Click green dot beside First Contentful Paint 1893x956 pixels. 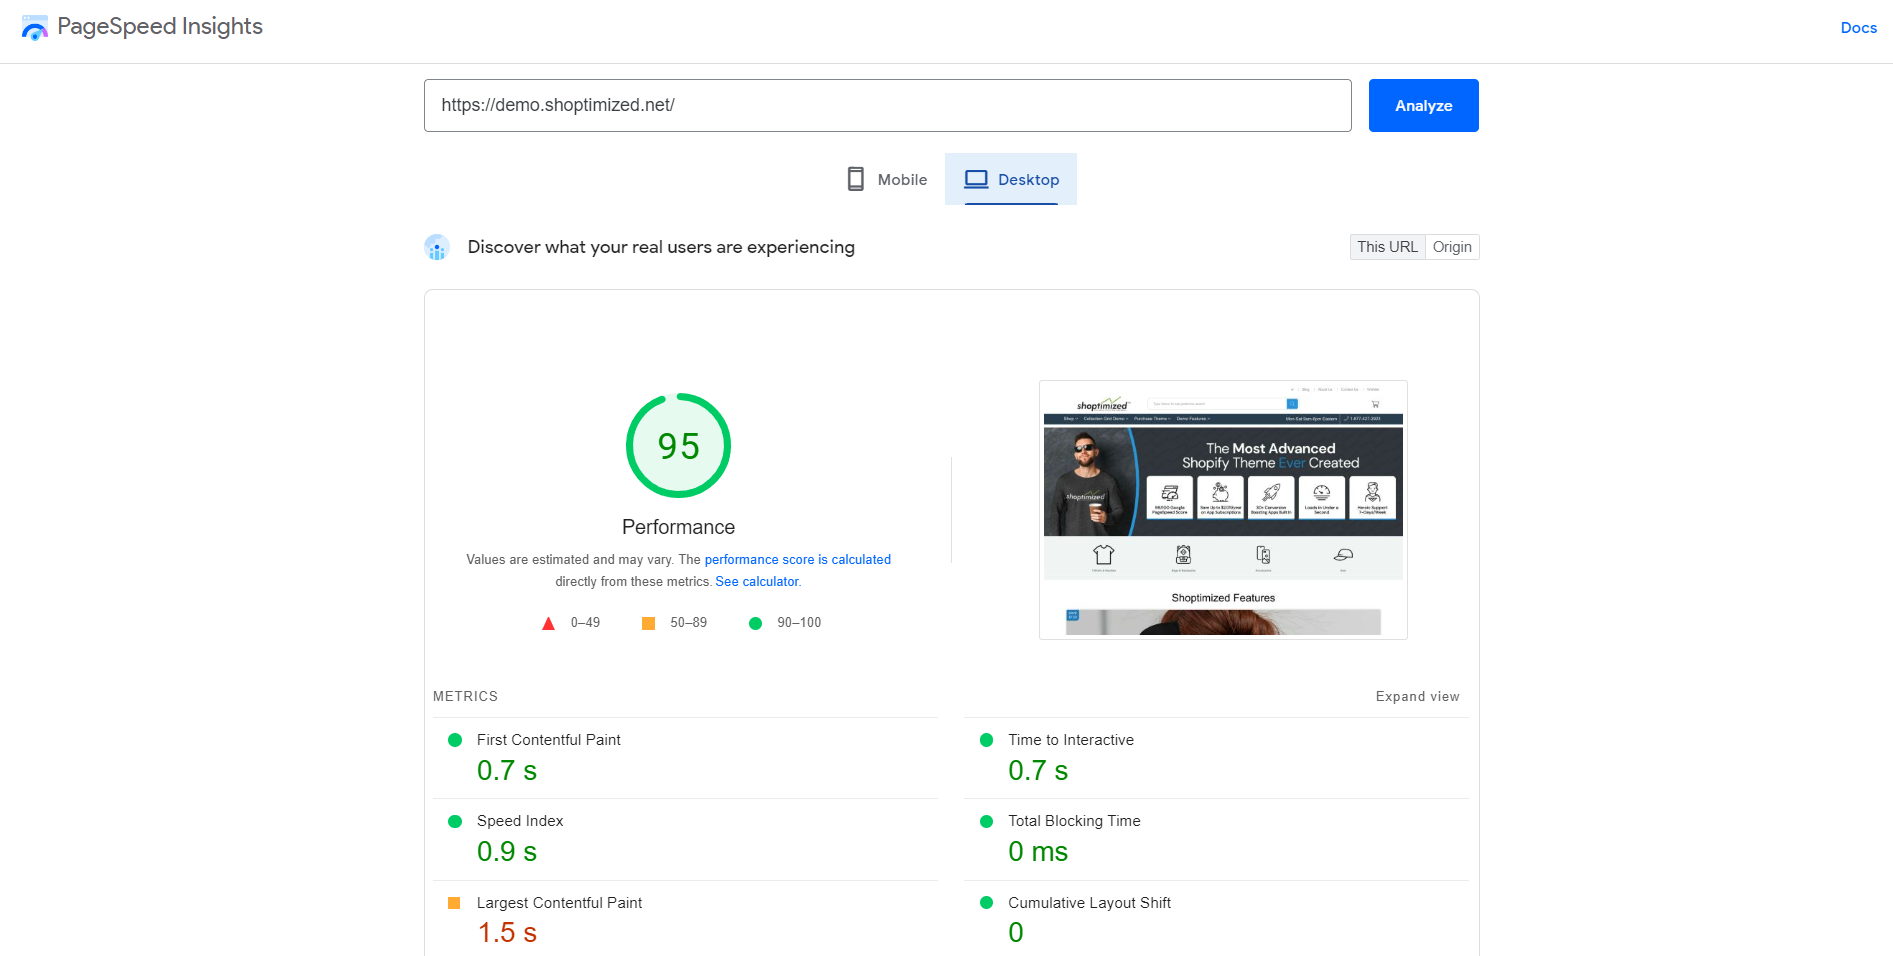[455, 740]
